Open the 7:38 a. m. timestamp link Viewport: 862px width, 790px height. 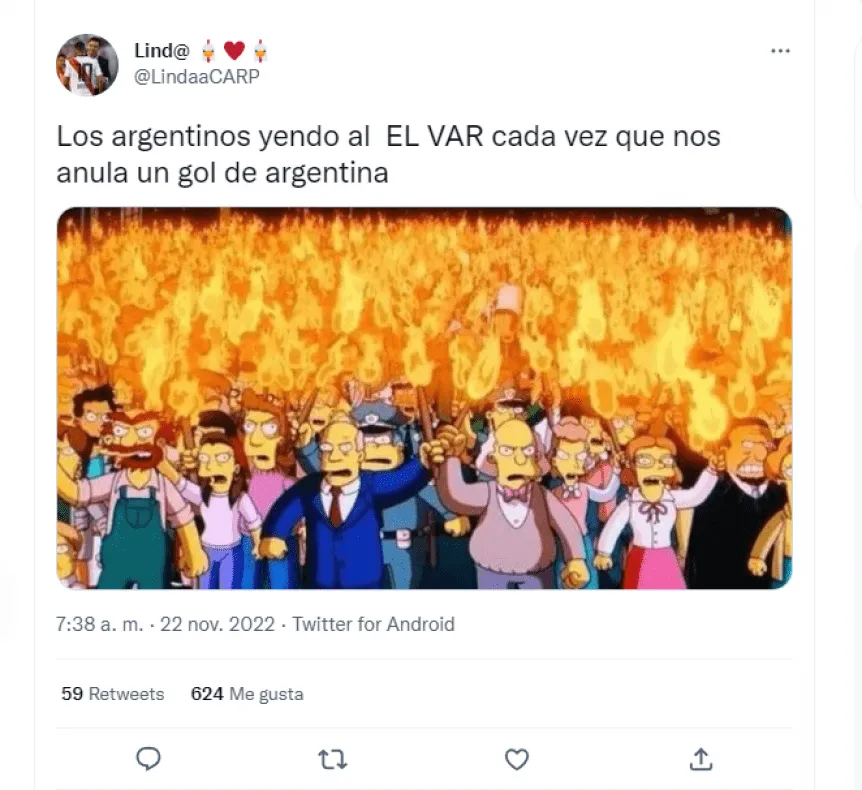100,625
